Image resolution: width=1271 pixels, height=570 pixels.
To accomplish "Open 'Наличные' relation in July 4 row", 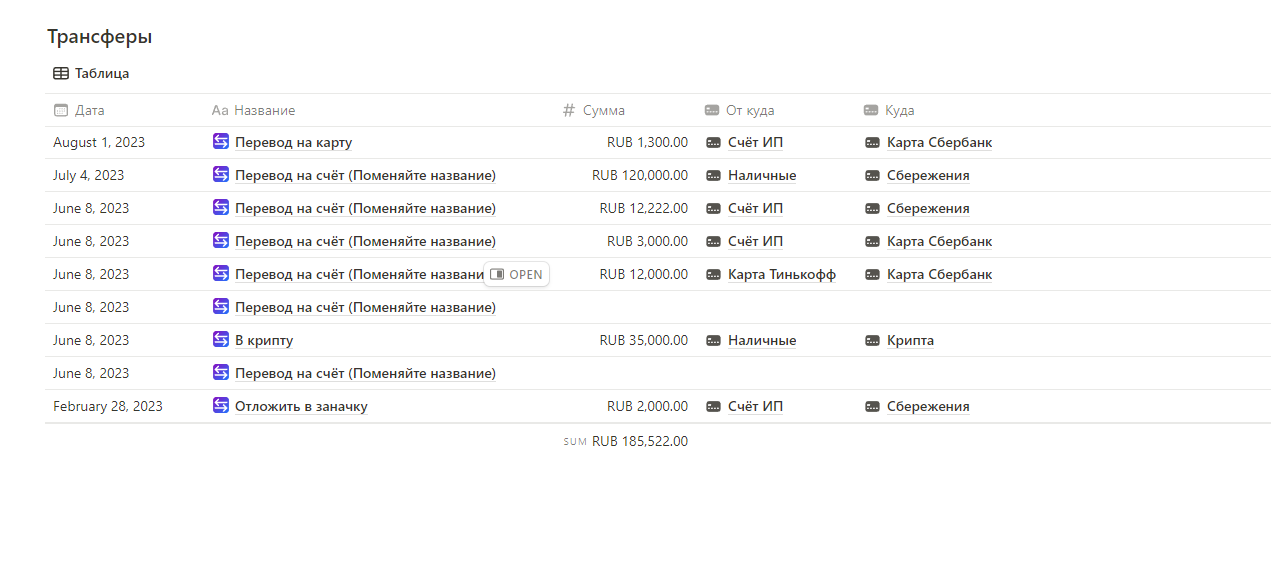I will (762, 176).
